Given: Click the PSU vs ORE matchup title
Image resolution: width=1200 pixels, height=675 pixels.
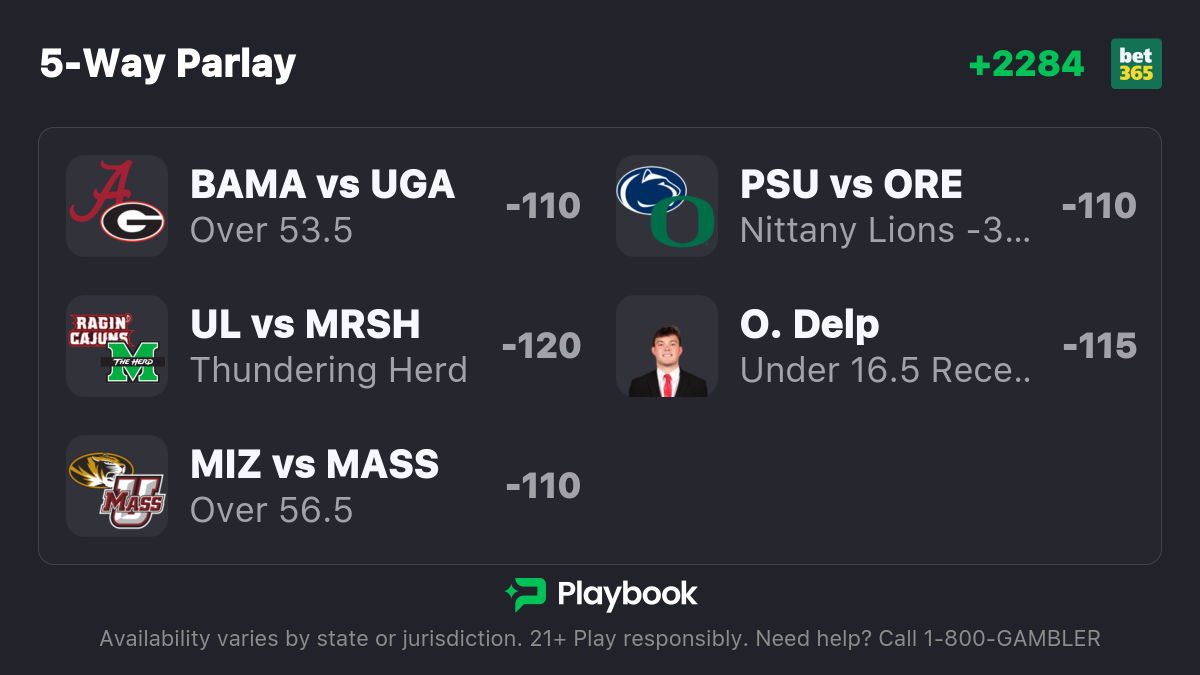Looking at the screenshot, I should click(x=851, y=185).
